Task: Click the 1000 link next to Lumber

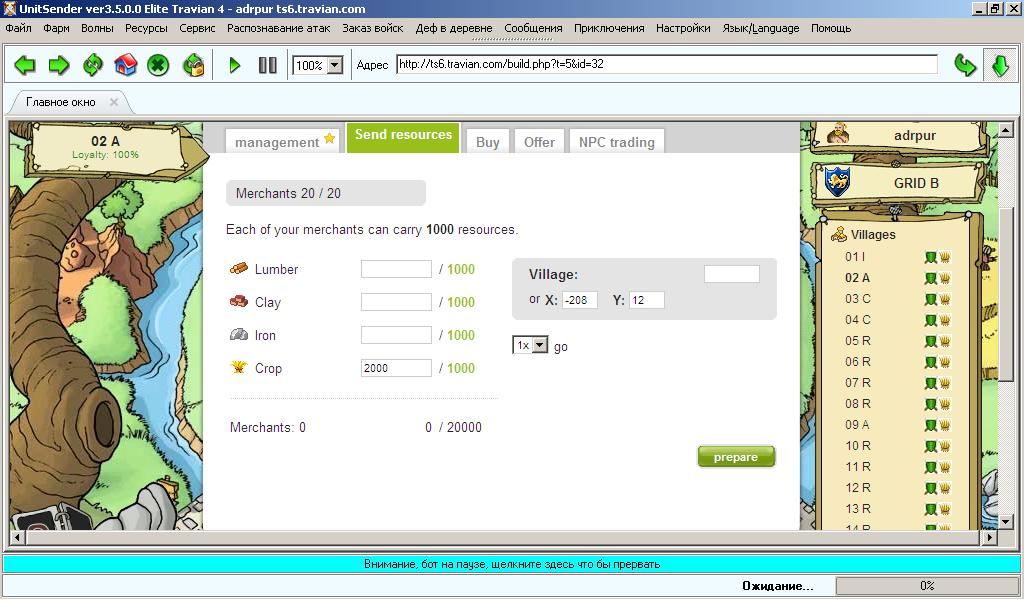Action: (x=461, y=269)
